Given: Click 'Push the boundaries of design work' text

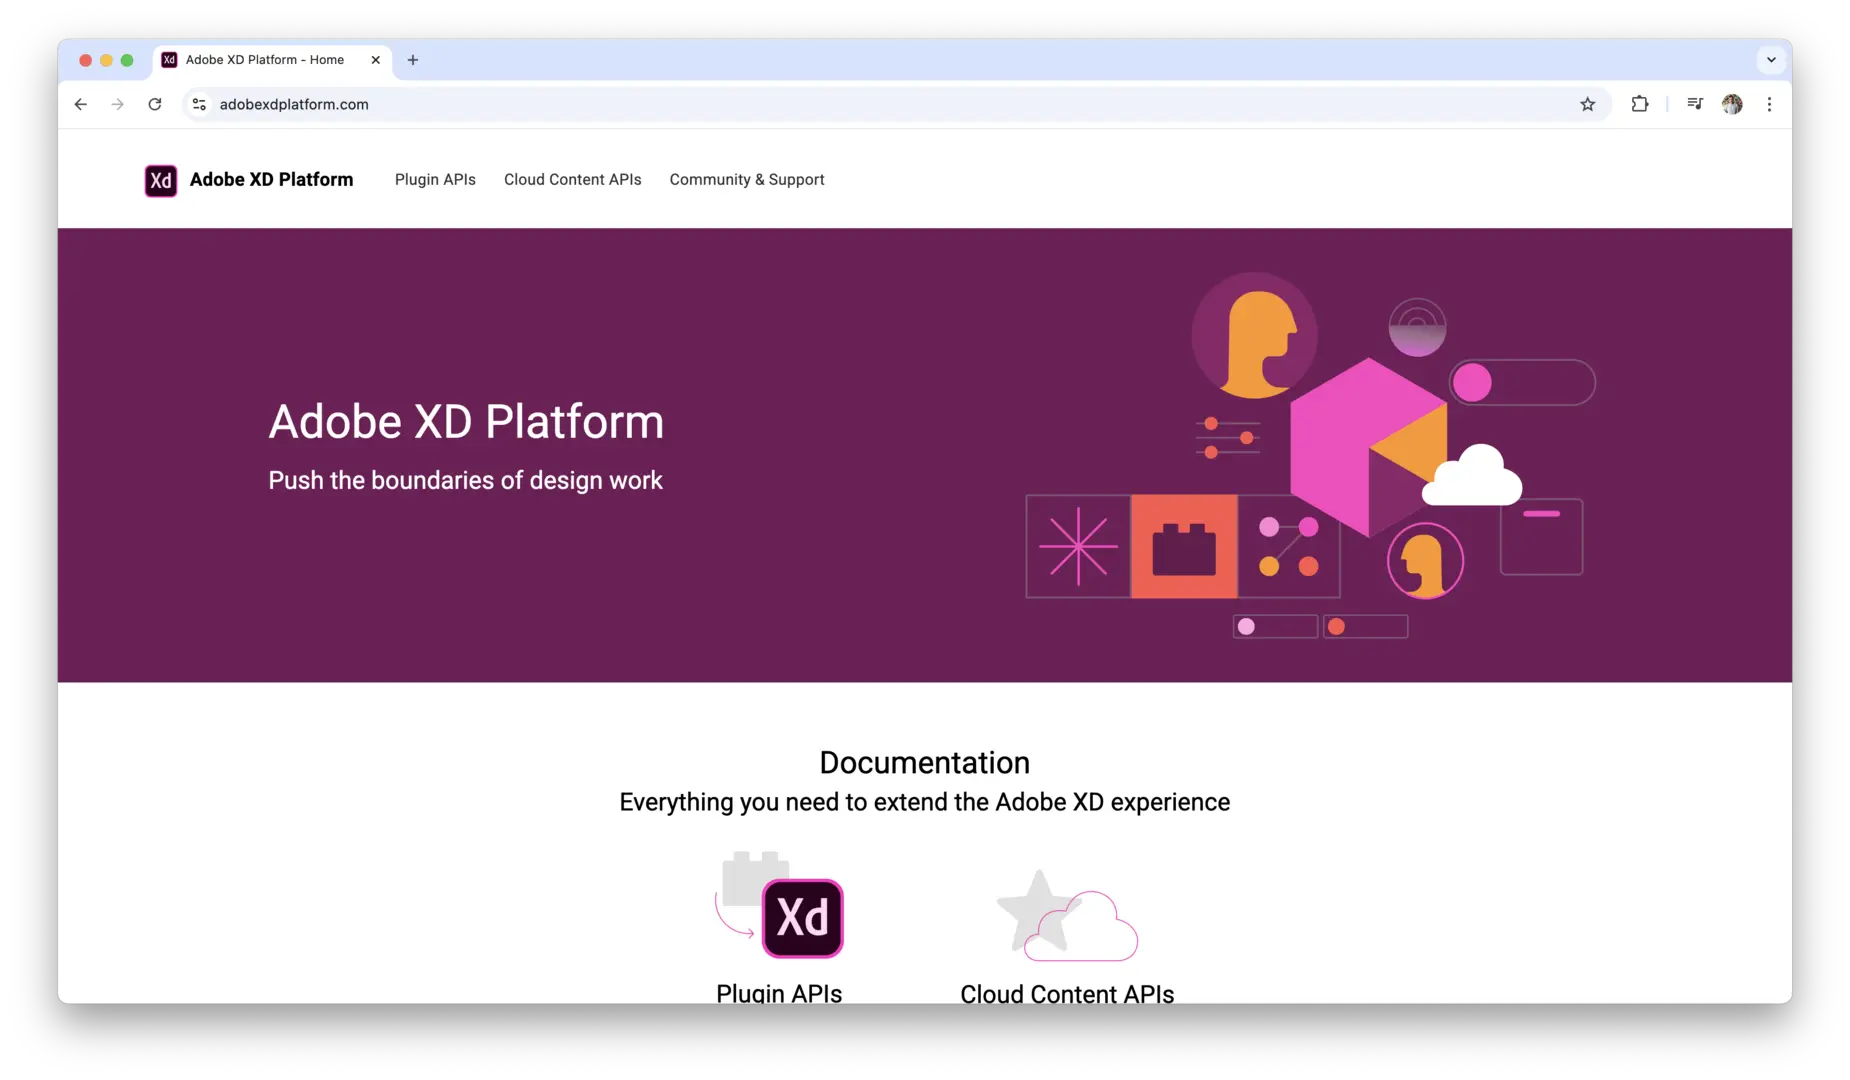Looking at the screenshot, I should pos(465,480).
